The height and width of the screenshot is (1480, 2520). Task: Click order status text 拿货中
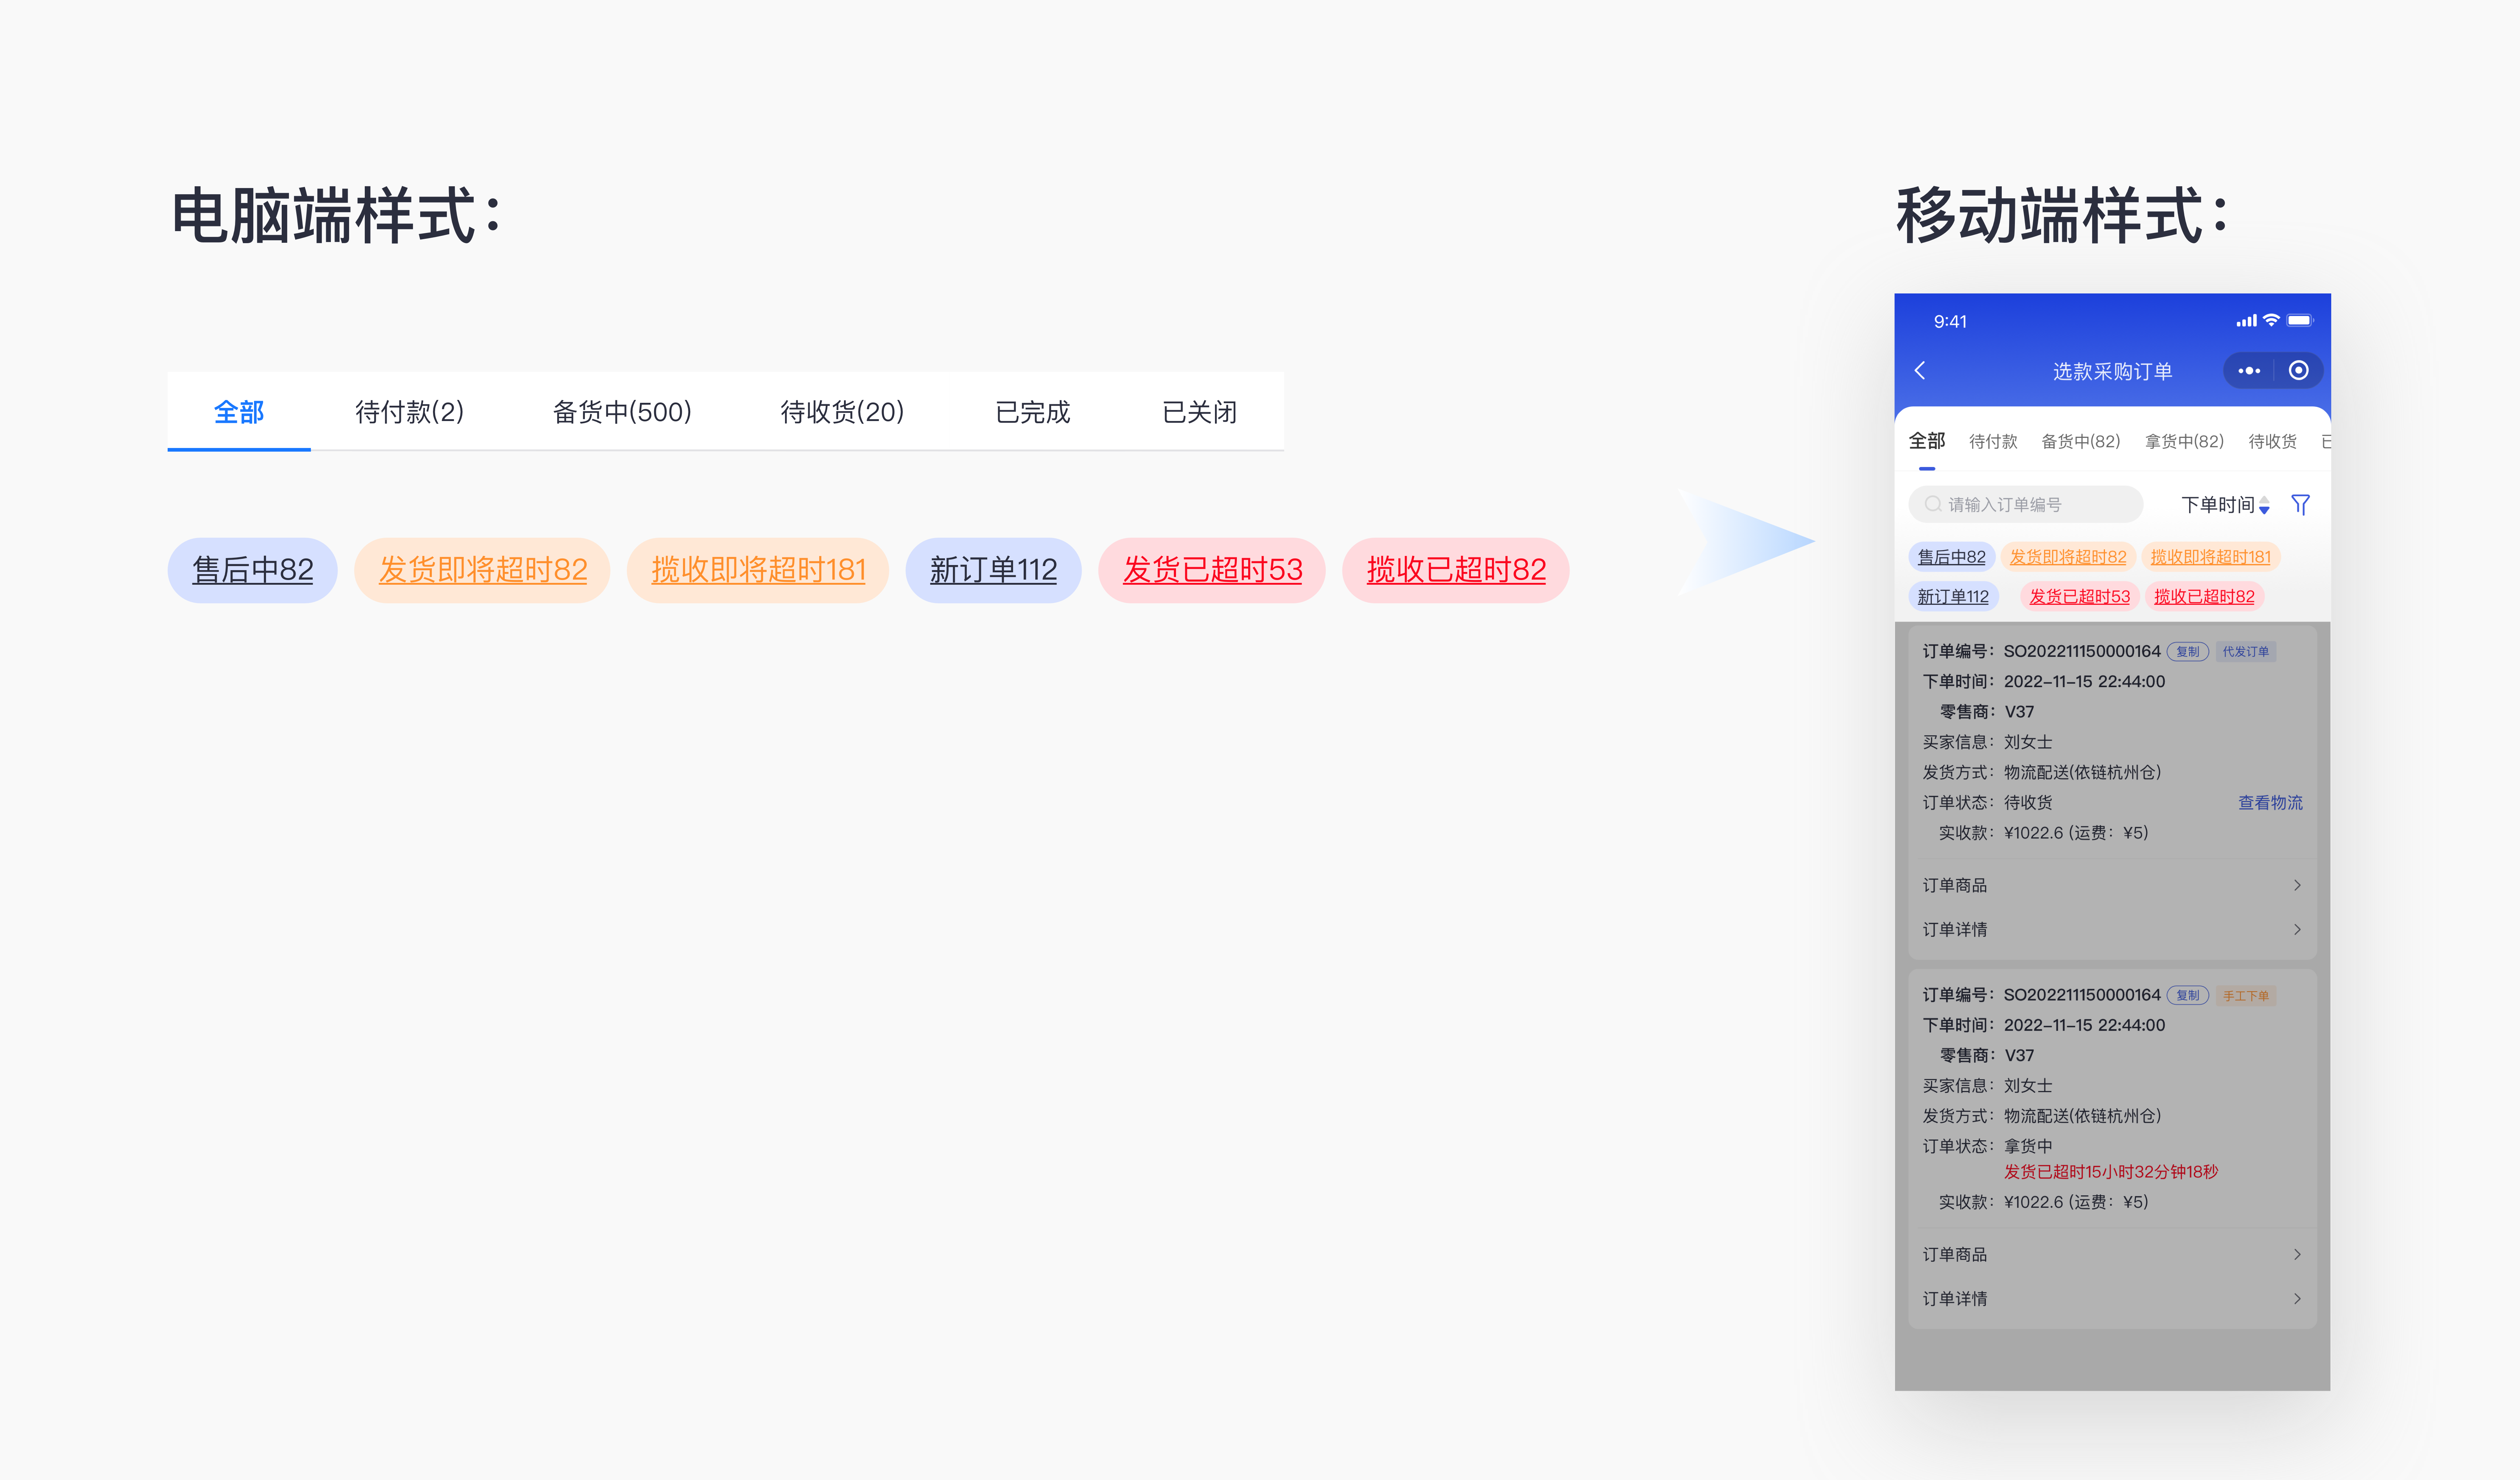2028,1146
